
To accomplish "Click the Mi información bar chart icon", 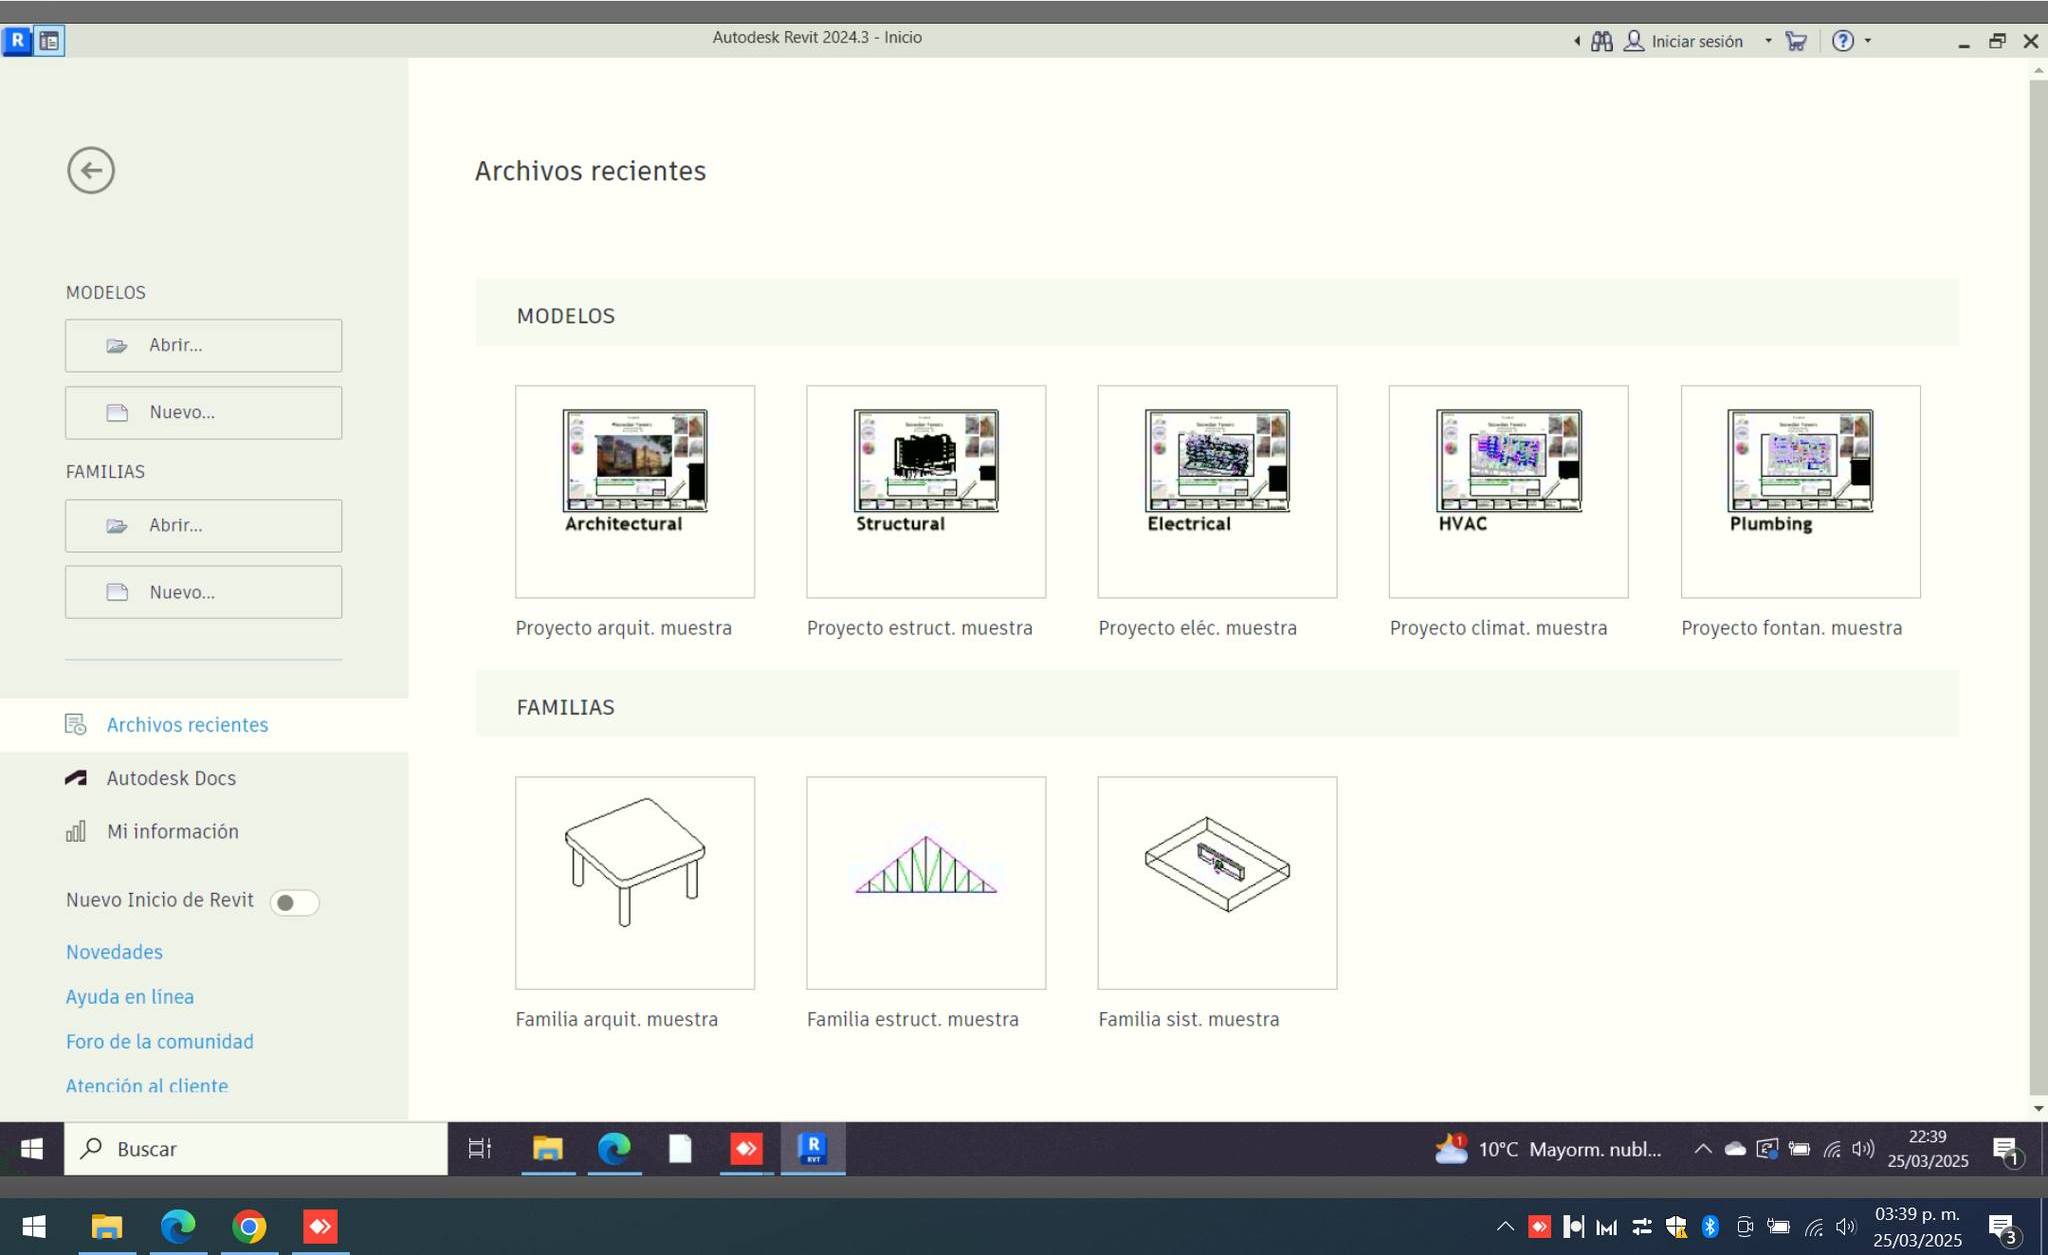I will pyautogui.click(x=76, y=831).
